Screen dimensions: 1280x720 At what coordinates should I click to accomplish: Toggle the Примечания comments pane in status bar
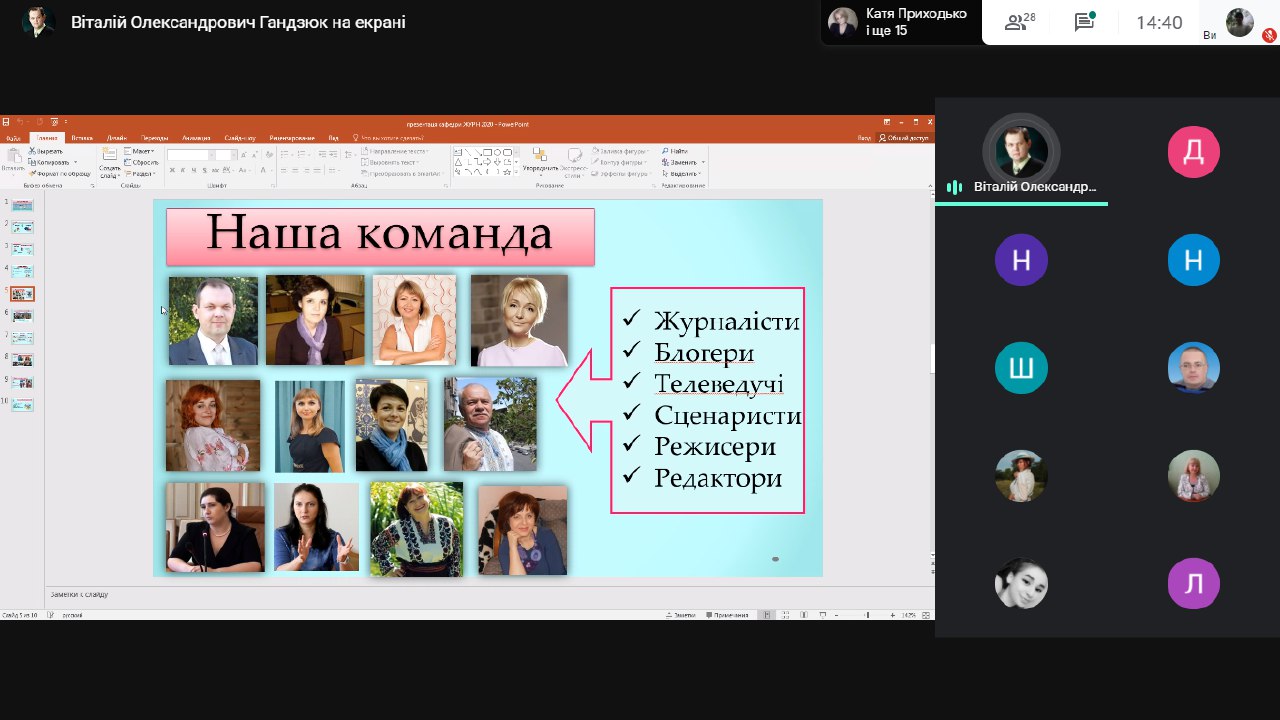click(x=728, y=615)
